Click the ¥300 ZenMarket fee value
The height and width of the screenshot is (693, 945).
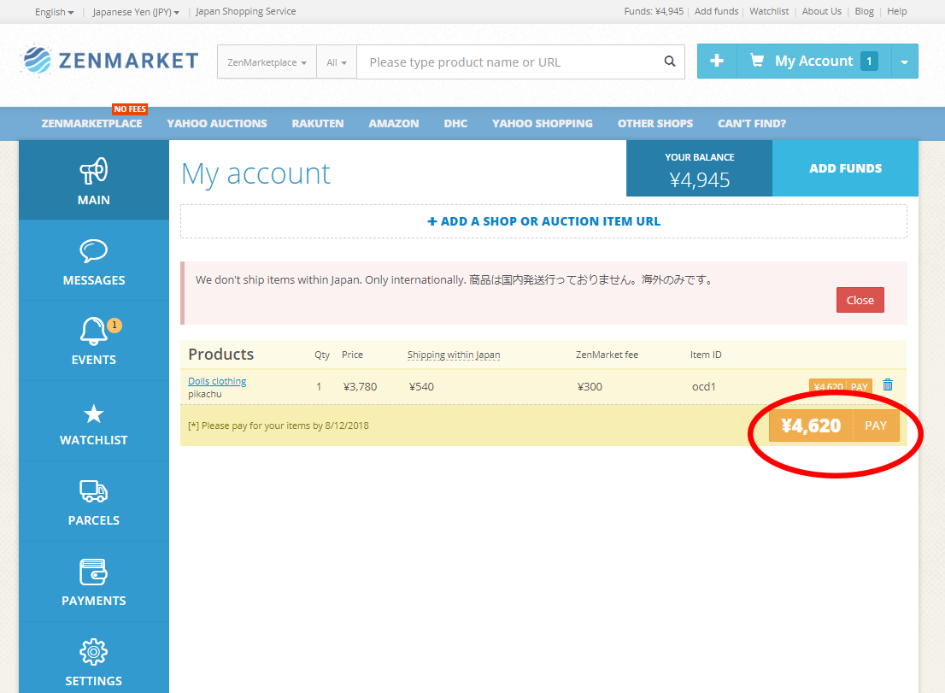coord(589,387)
